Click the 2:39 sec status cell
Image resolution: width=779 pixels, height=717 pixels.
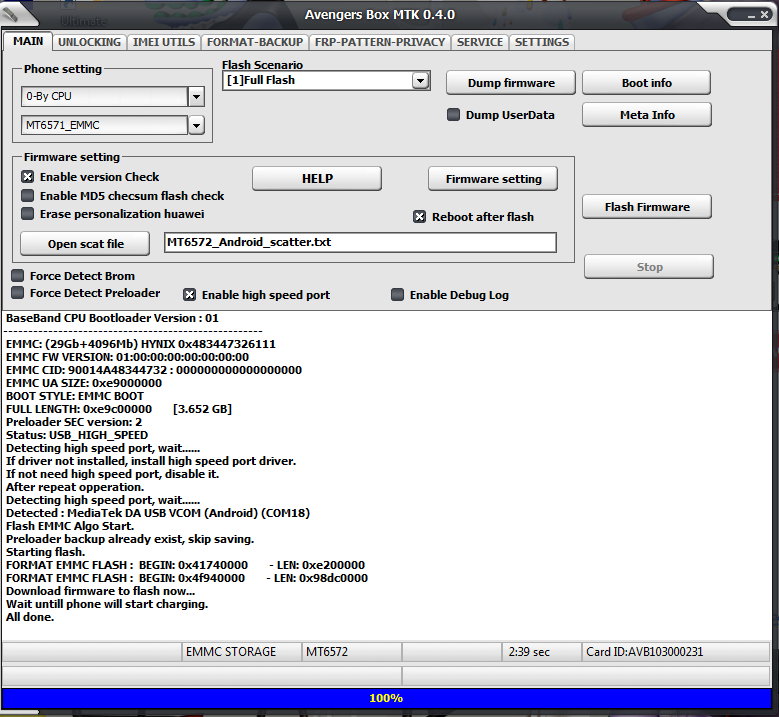tap(542, 652)
